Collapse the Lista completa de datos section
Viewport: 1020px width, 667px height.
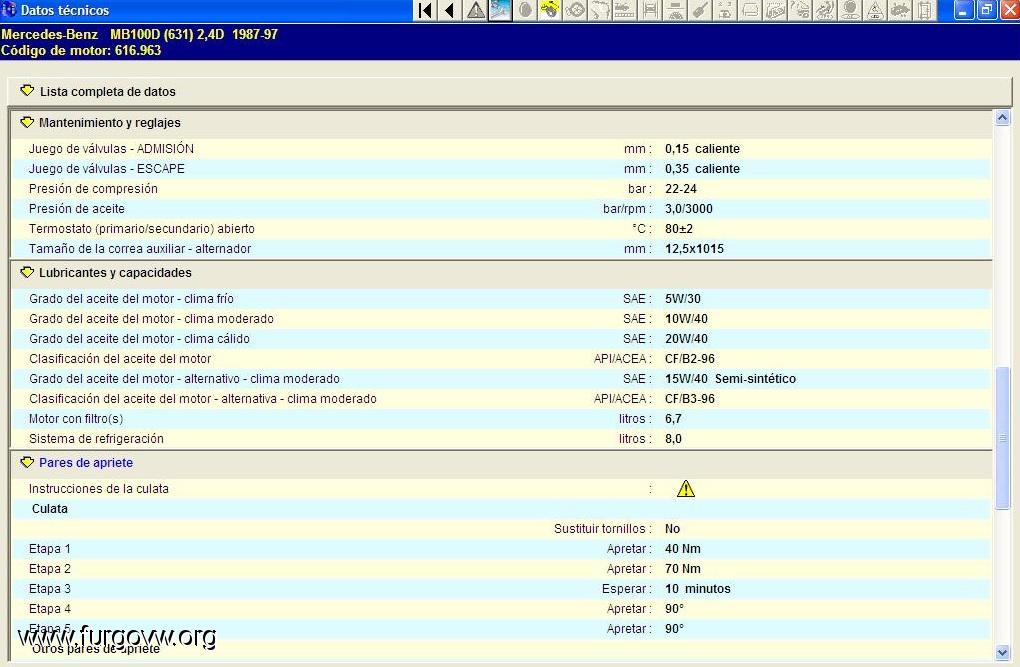click(x=27, y=90)
